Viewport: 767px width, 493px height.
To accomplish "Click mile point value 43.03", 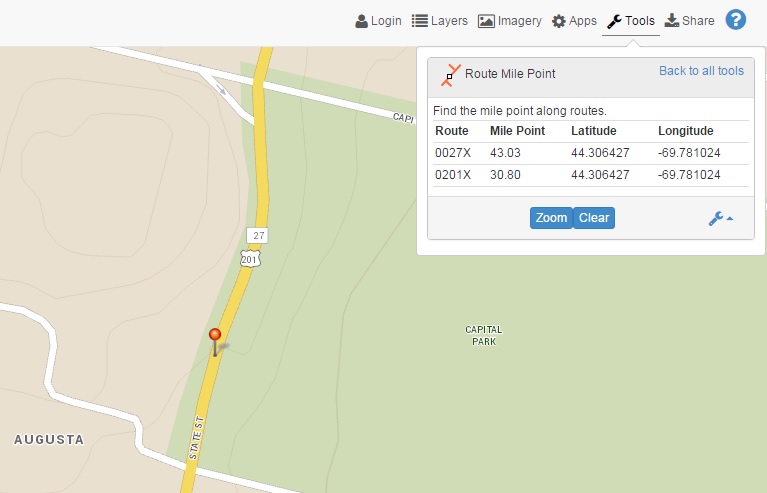I will [x=505, y=153].
